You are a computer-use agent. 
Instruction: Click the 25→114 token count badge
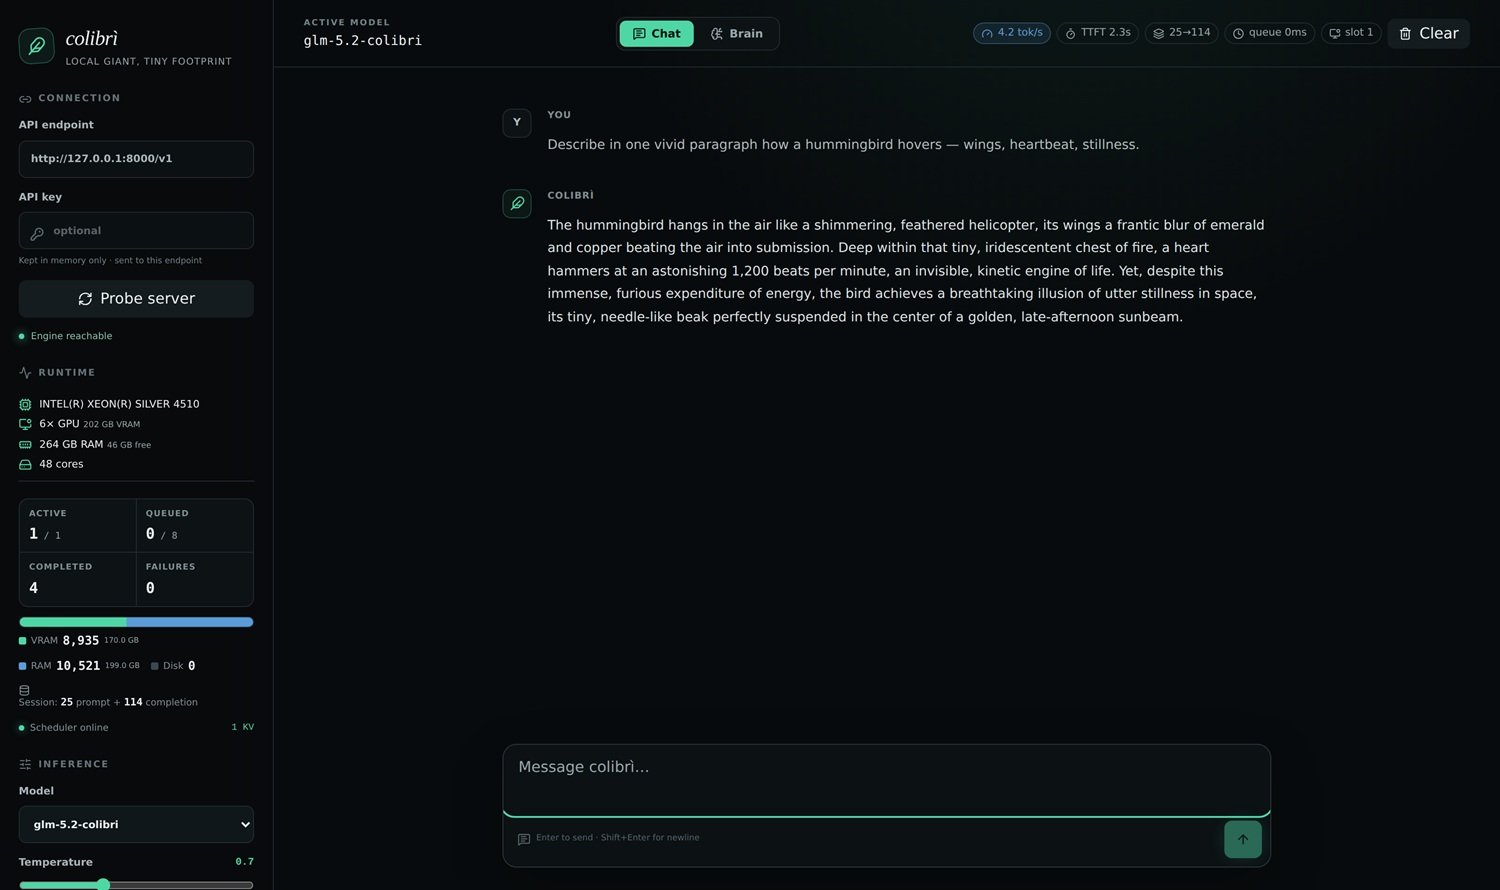pyautogui.click(x=1181, y=33)
